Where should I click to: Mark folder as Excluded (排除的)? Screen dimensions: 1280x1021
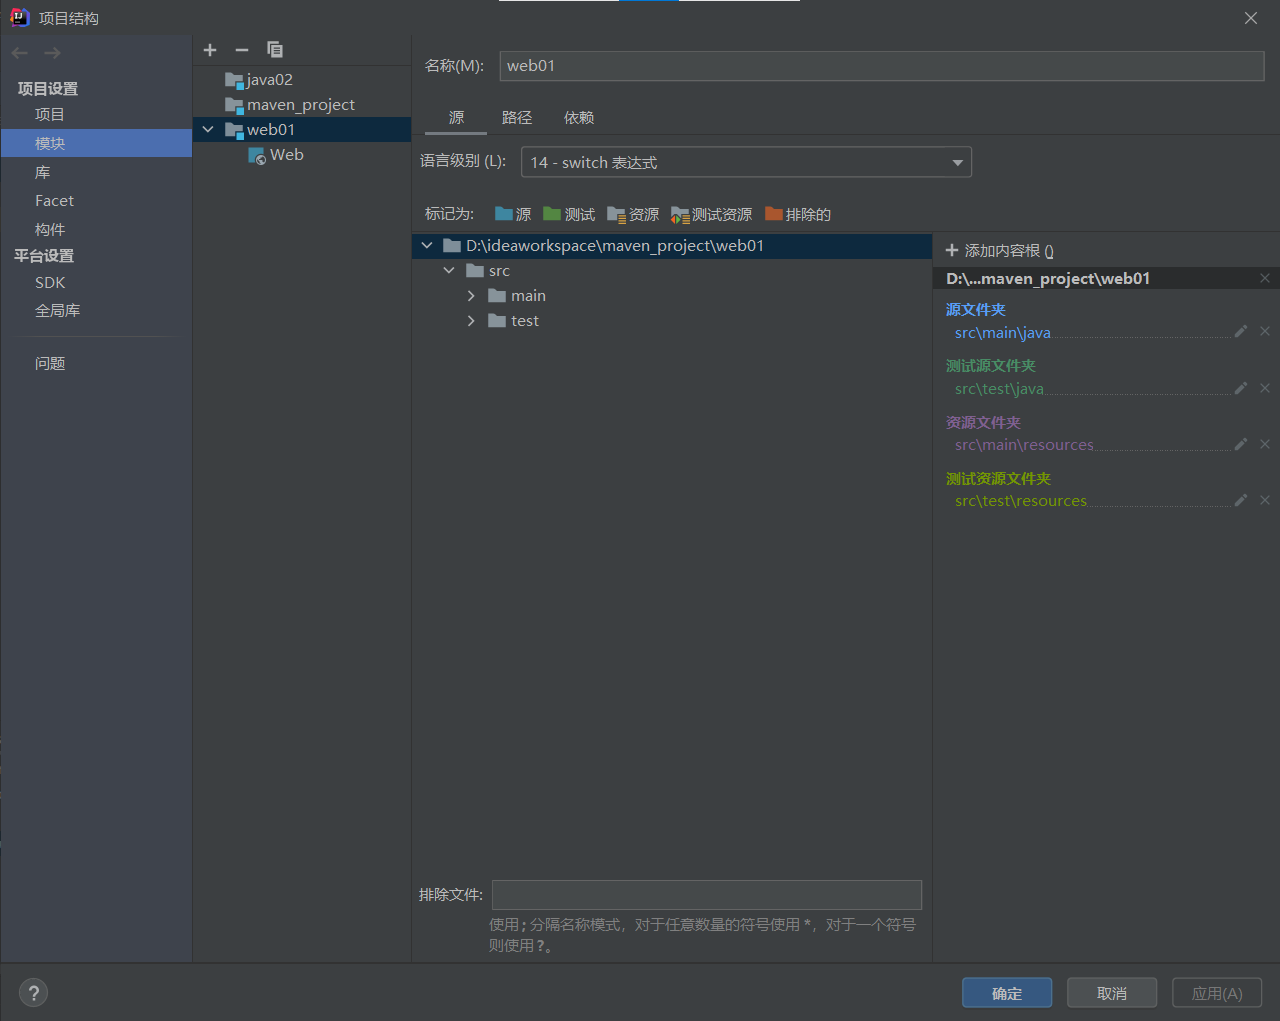point(798,214)
